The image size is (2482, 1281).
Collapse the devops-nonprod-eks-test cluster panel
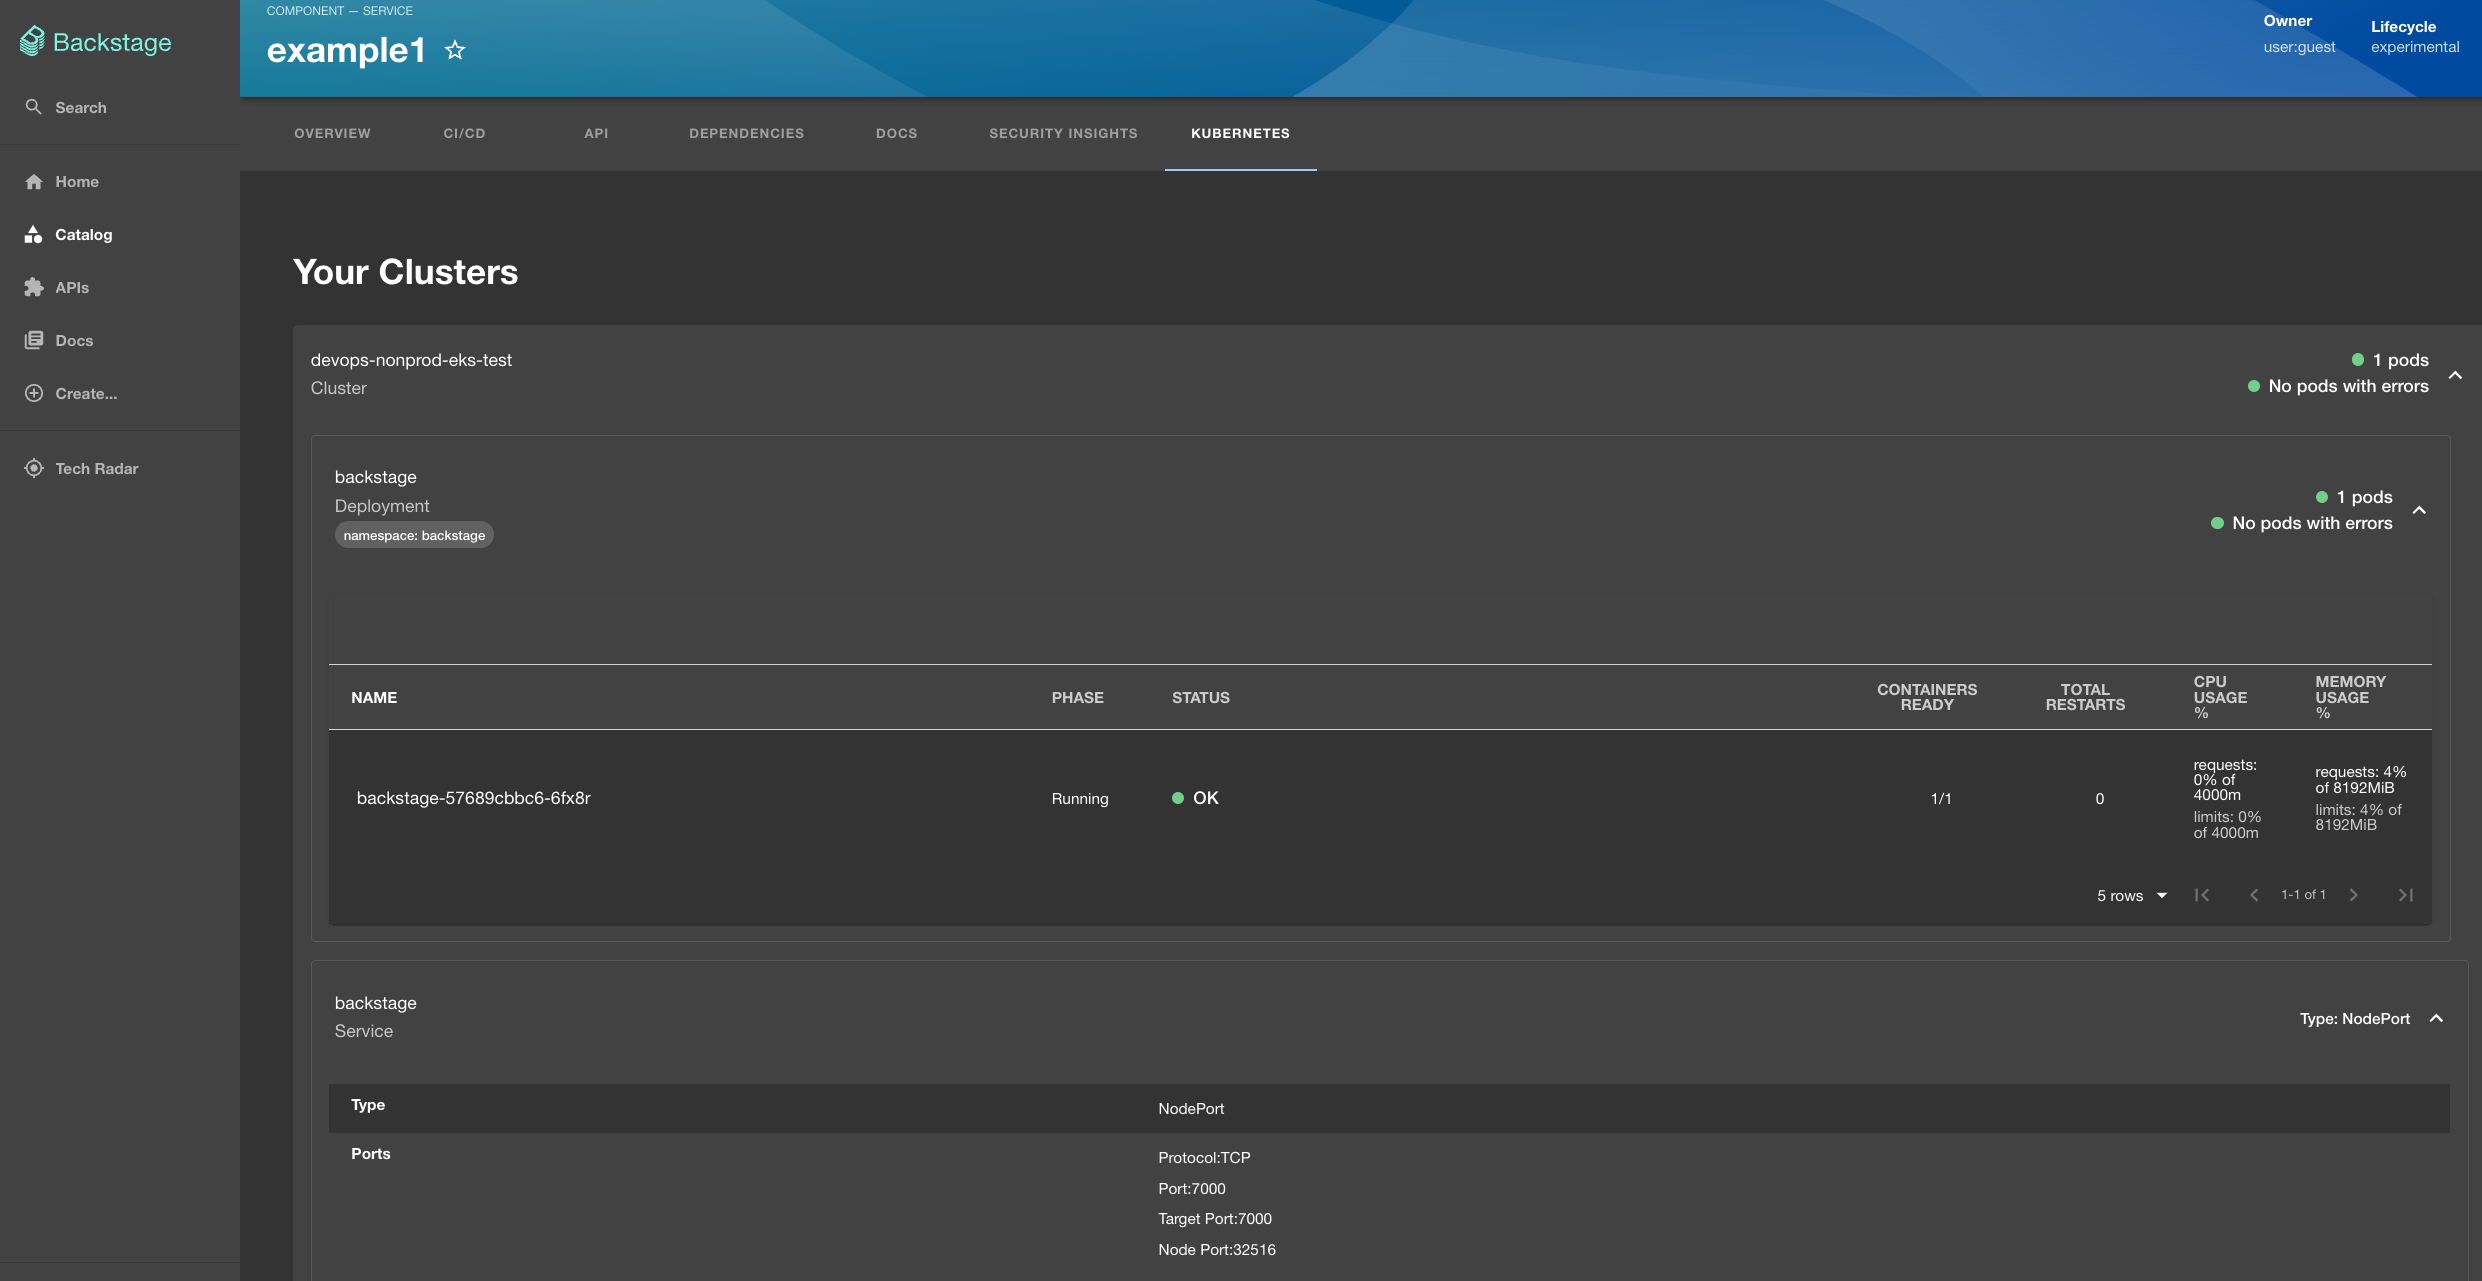pyautogui.click(x=2454, y=375)
